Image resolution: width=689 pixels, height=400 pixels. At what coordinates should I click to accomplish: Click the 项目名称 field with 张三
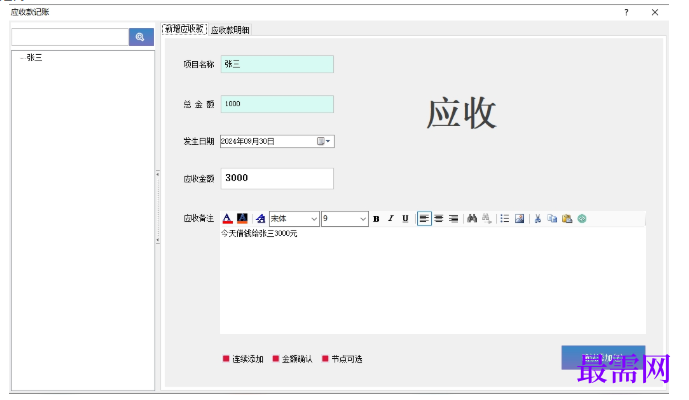277,64
